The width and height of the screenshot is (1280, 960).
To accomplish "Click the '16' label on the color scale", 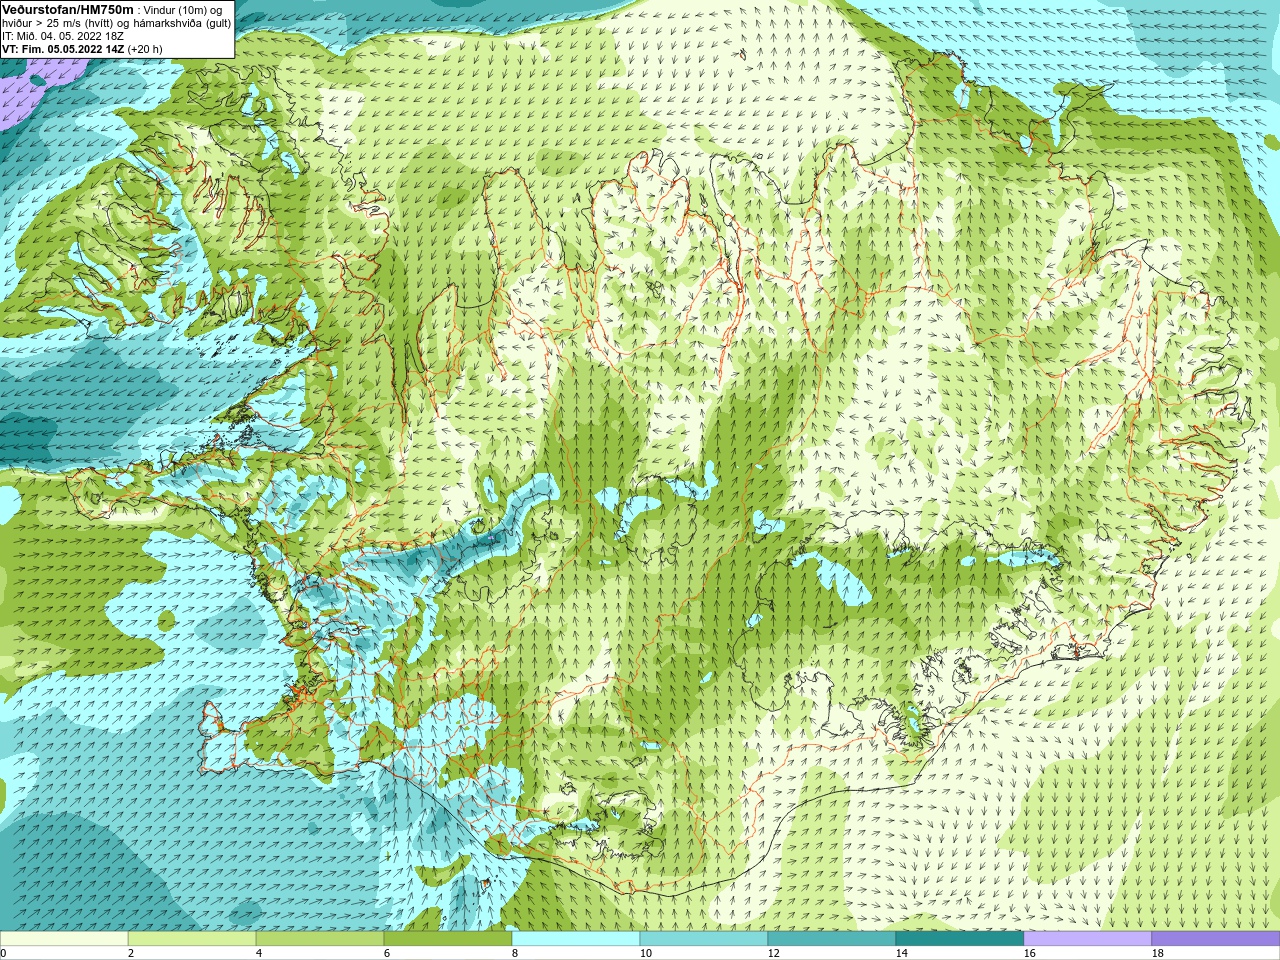I will point(1030,953).
